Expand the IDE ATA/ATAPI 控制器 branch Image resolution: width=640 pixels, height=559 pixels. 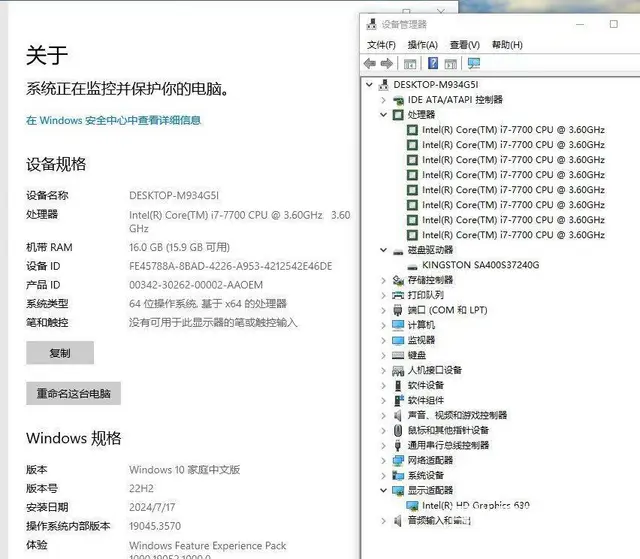tap(383, 100)
